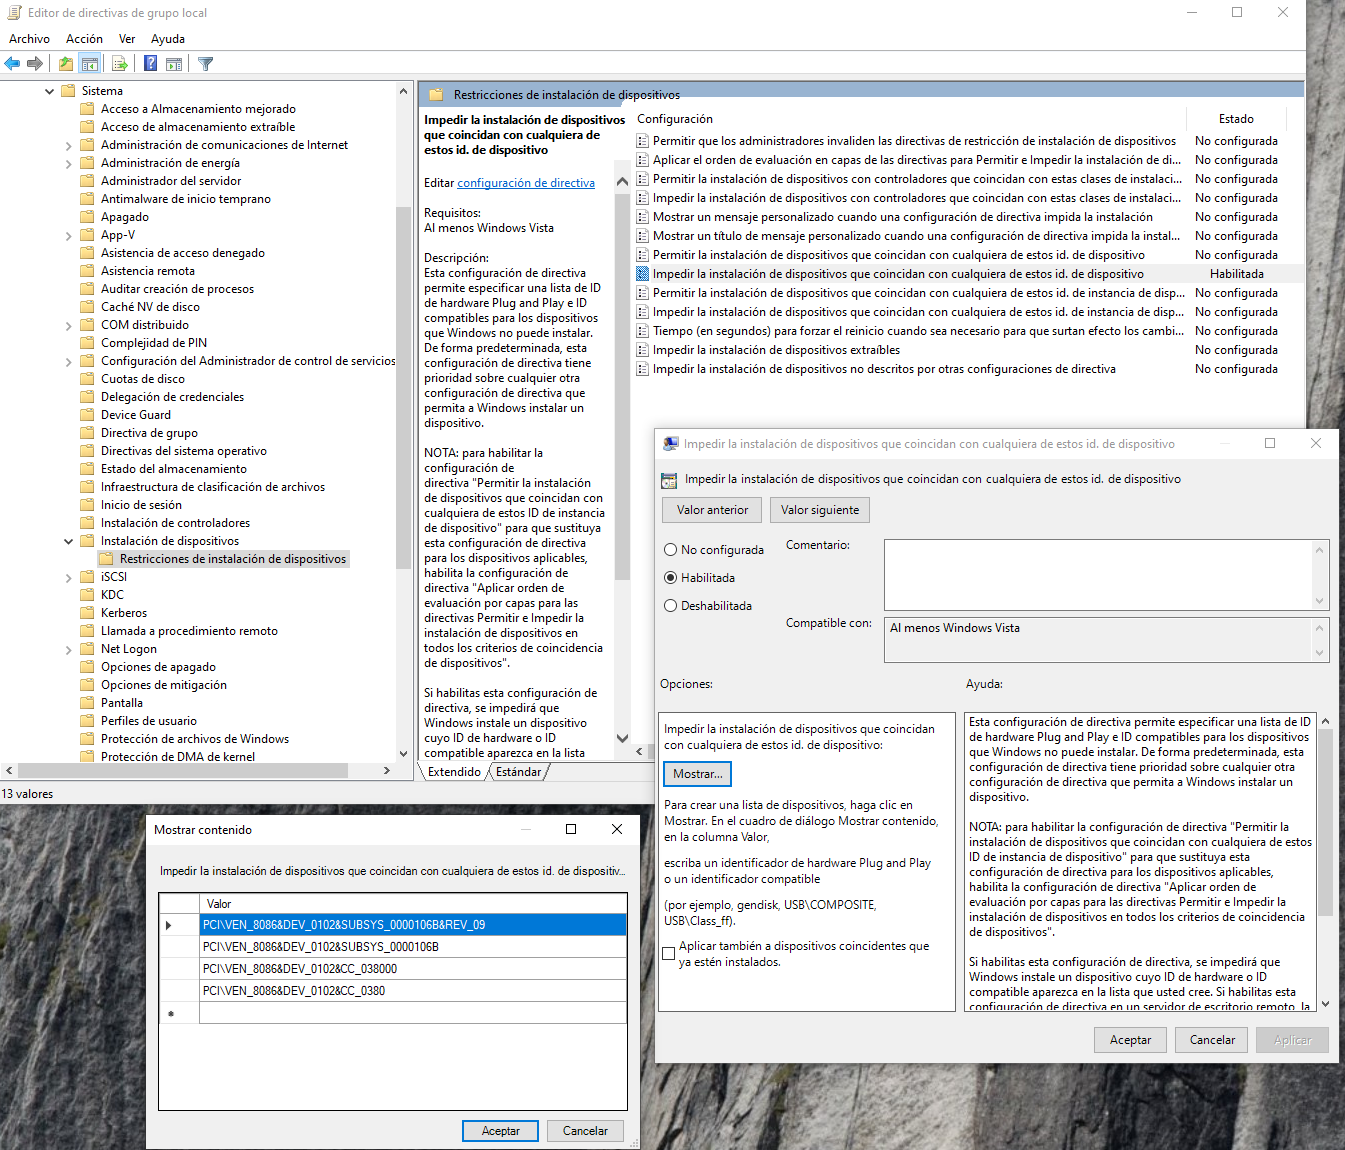This screenshot has height=1150, width=1345.
Task: Click the Up one level folder icon
Action: tap(65, 64)
